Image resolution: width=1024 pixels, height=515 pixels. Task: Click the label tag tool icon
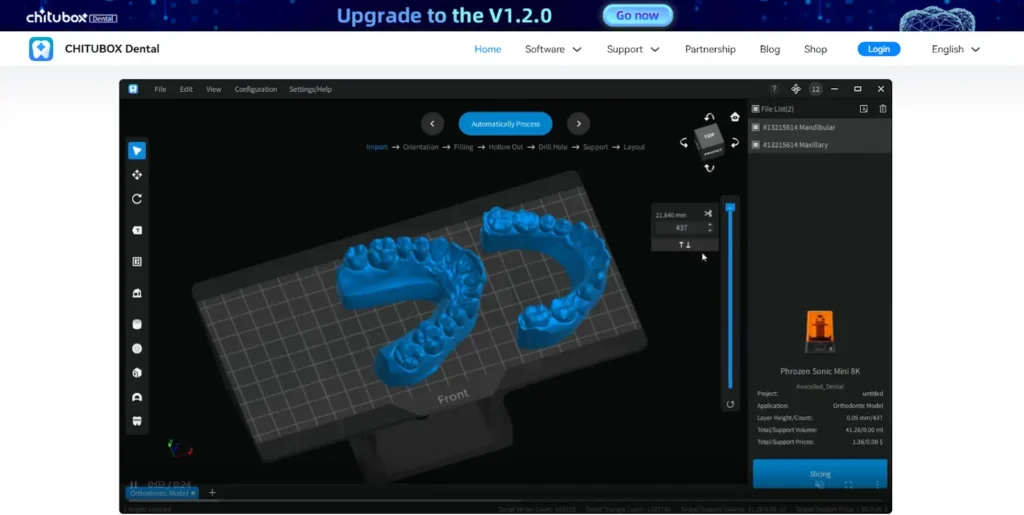(x=136, y=230)
